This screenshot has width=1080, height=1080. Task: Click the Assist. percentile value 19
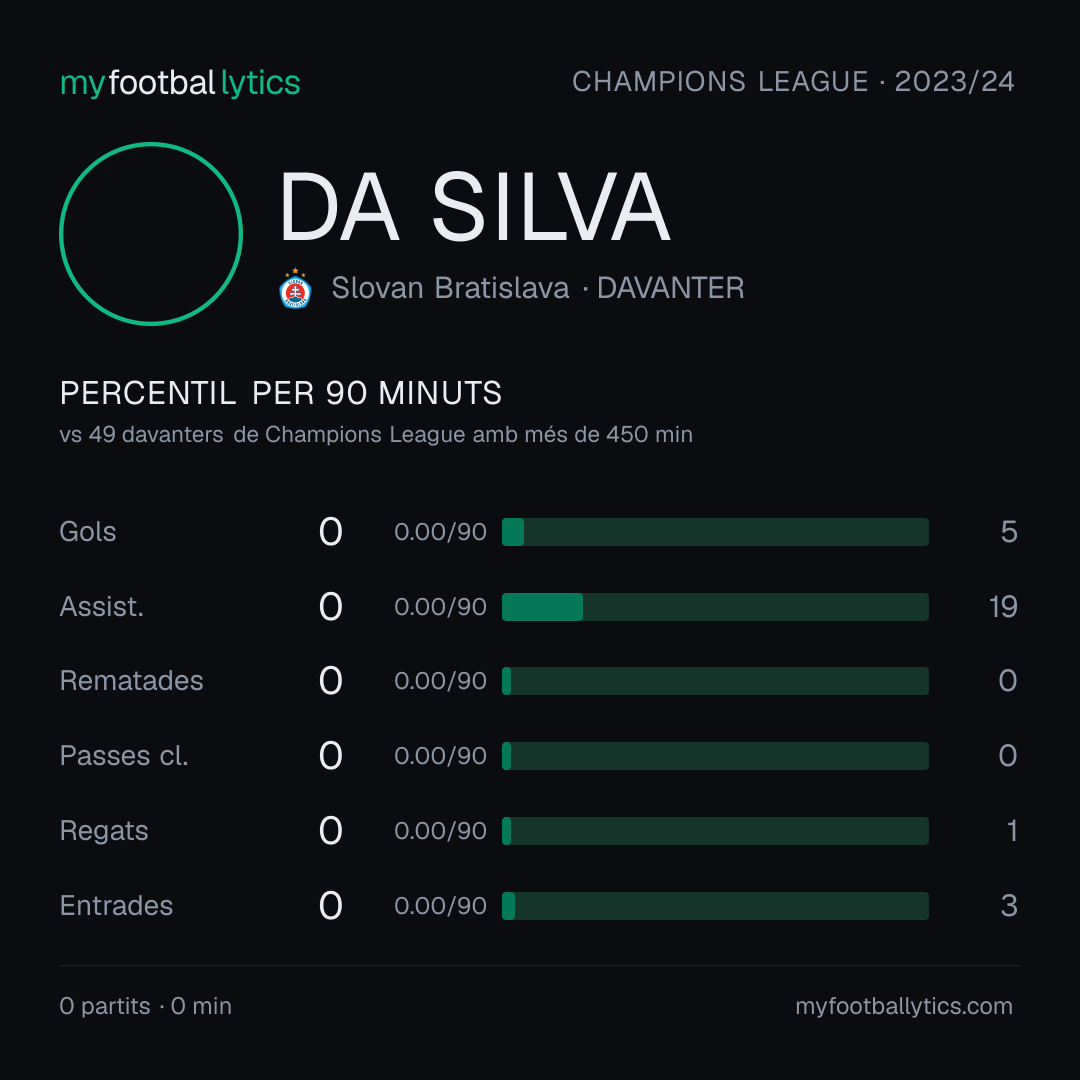pyautogui.click(x=1003, y=607)
